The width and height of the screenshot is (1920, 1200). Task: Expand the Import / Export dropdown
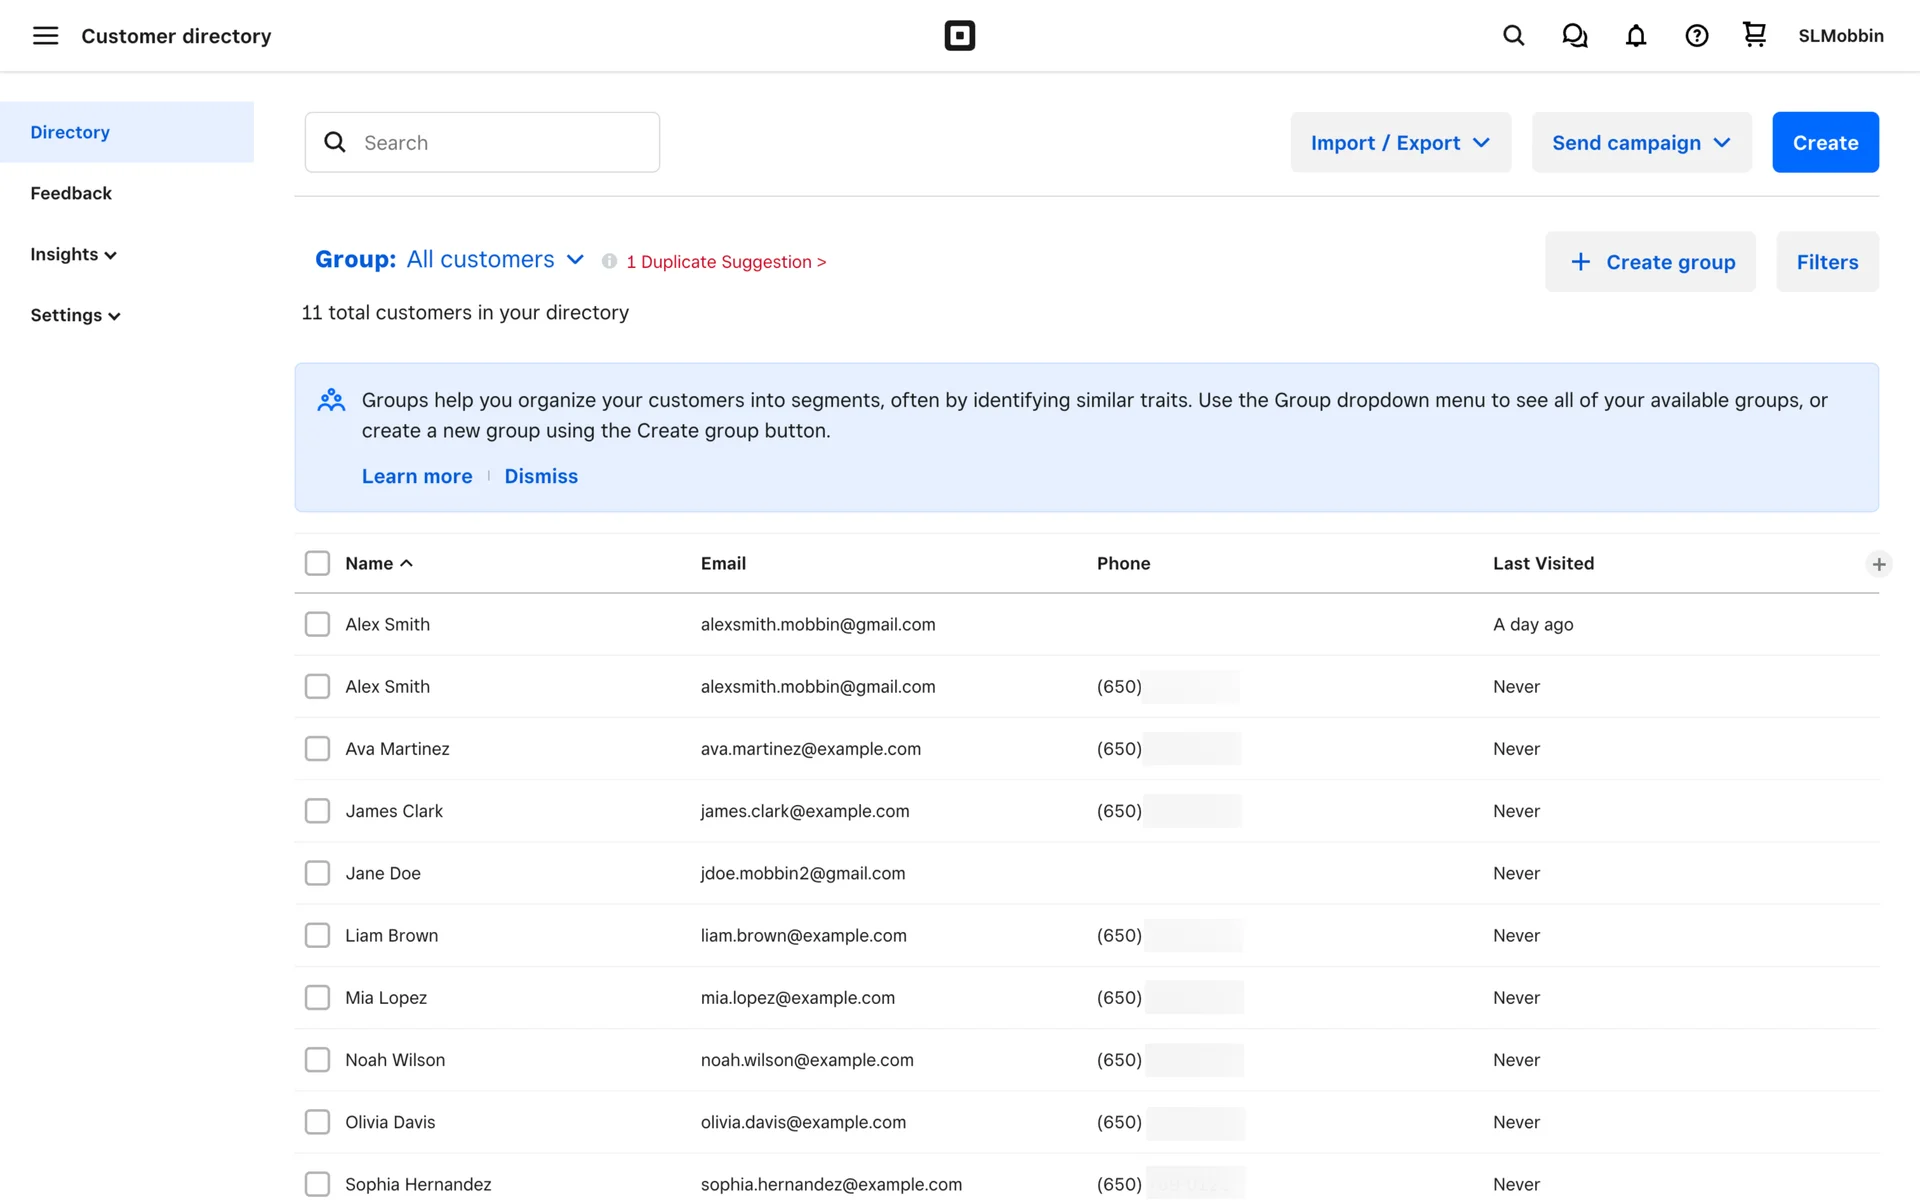[1400, 142]
